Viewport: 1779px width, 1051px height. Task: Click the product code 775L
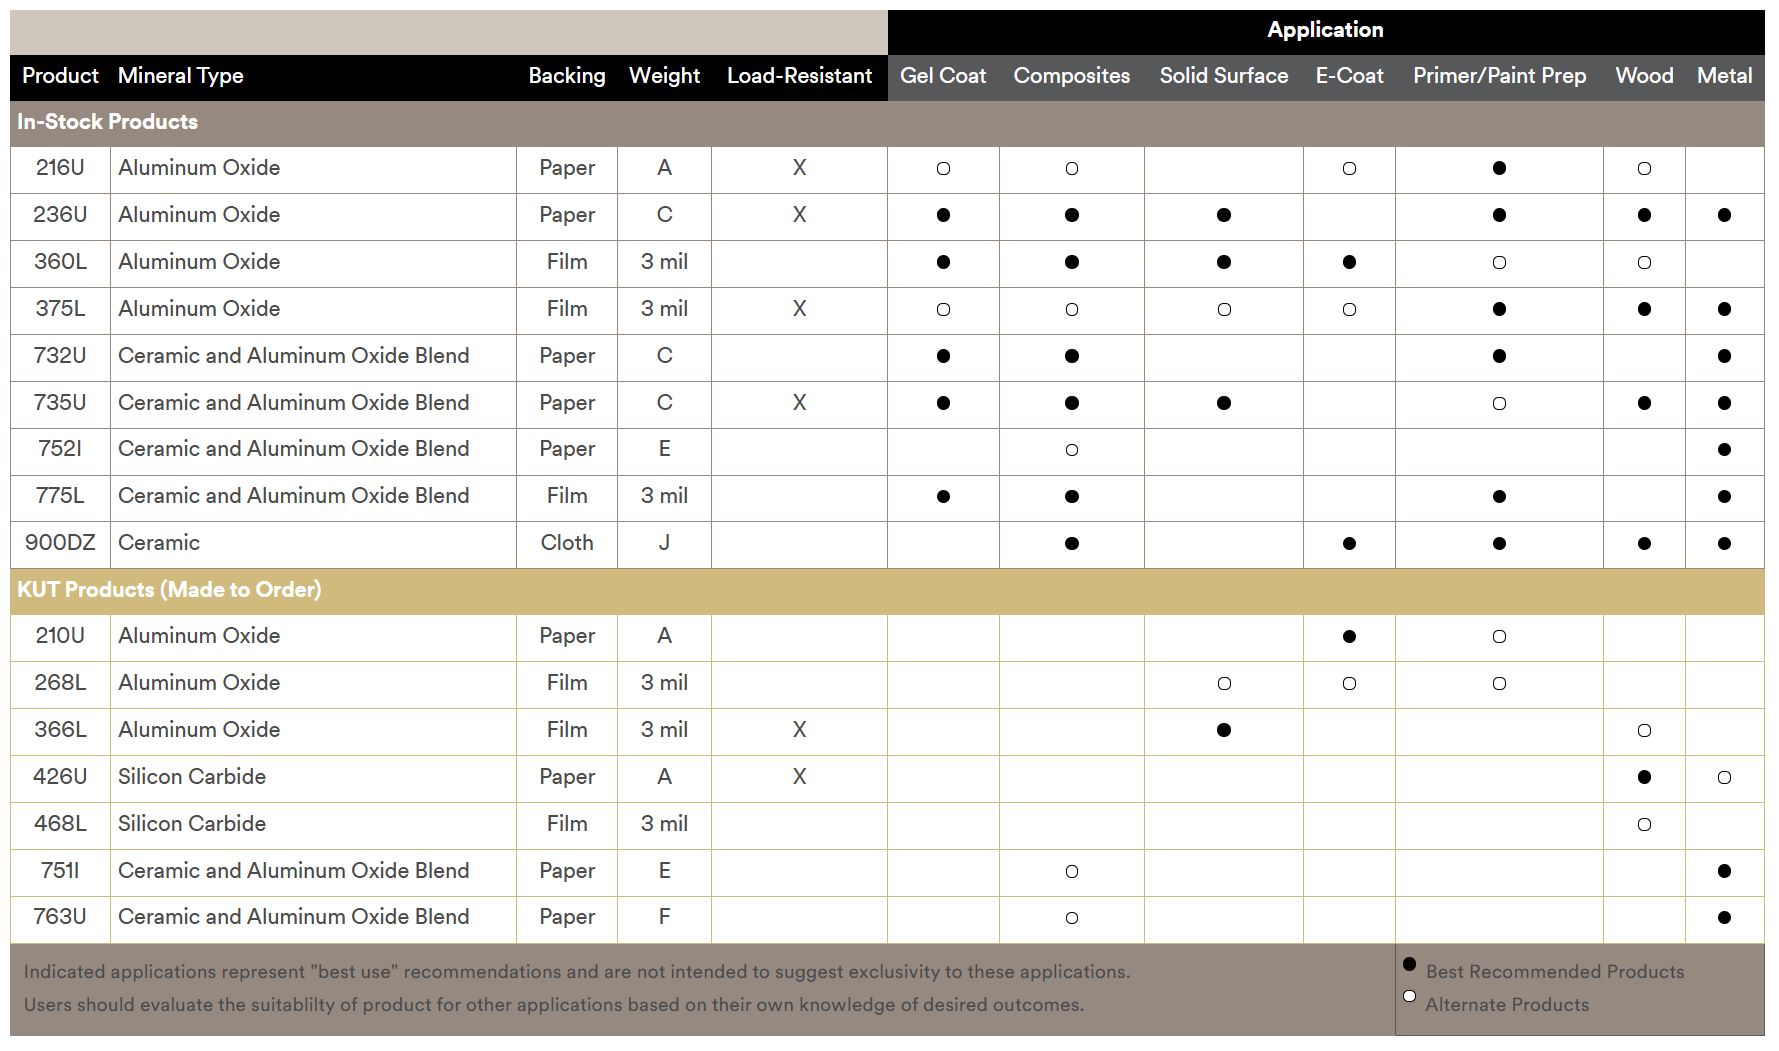60,496
